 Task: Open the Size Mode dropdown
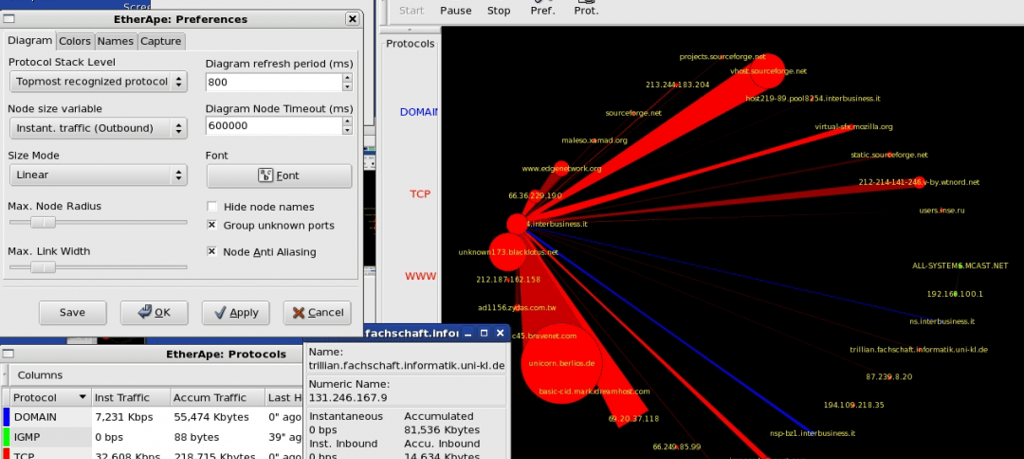coord(99,175)
